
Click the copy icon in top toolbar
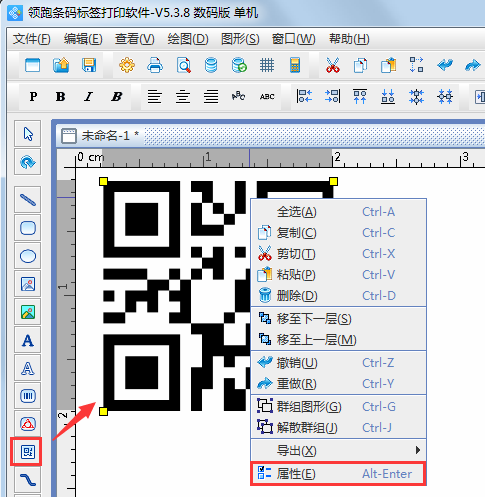tap(360, 65)
